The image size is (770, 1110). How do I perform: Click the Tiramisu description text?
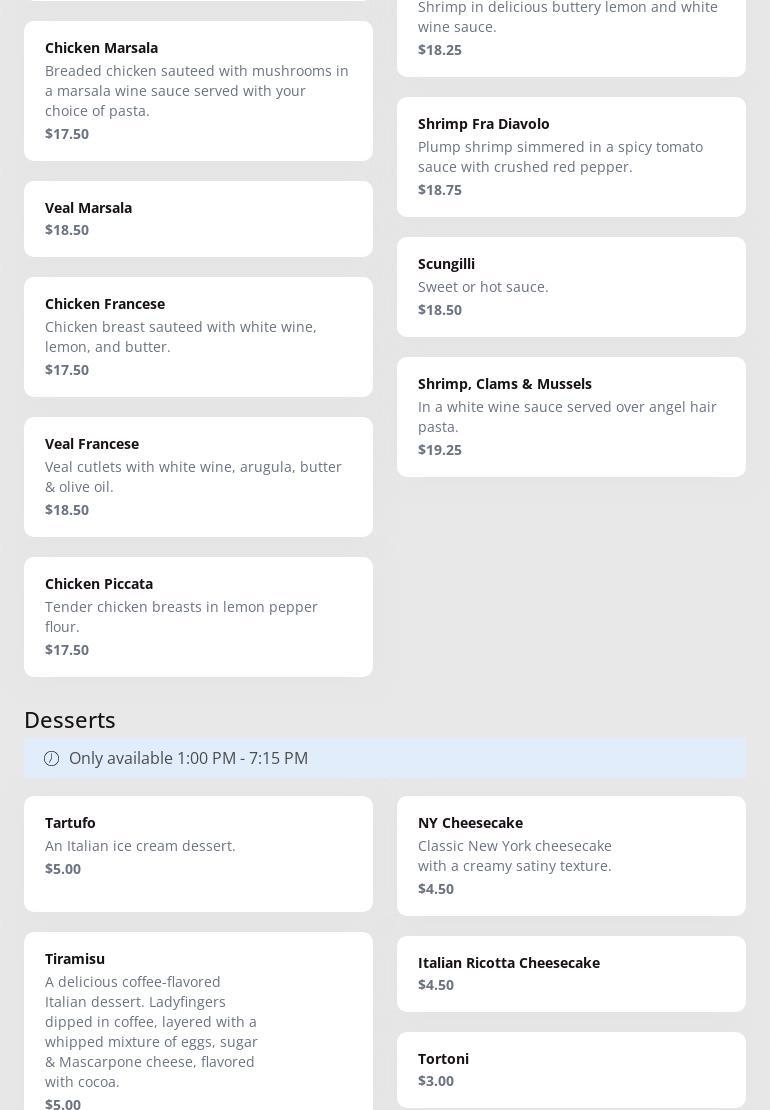coord(151,1031)
